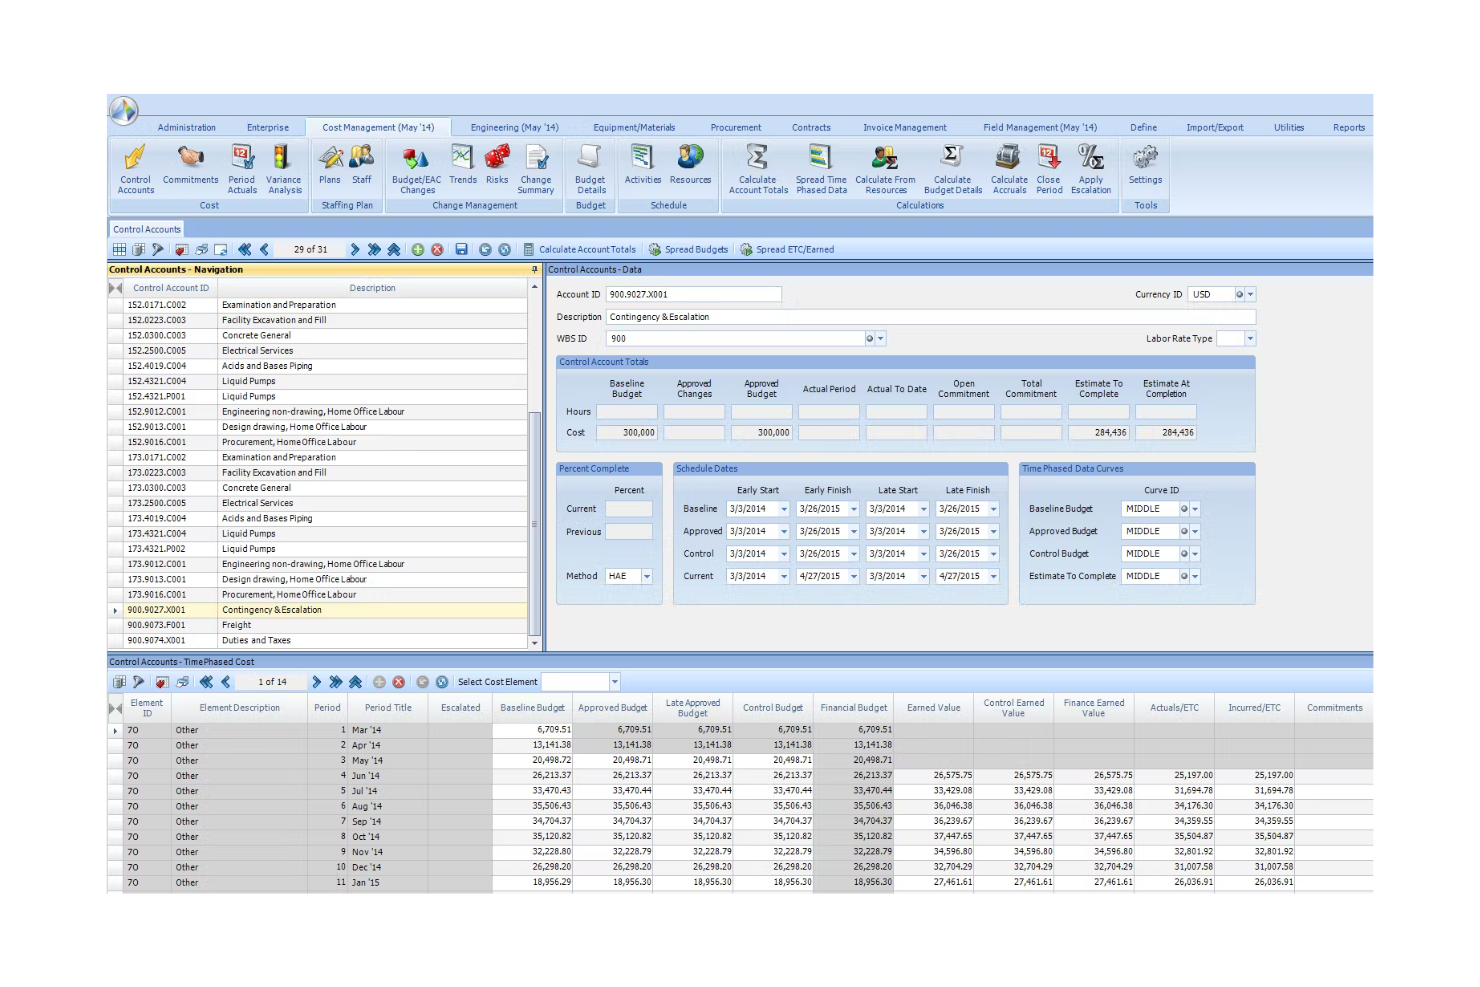1480x987 pixels.
Task: Expand the Labor Rate Type dropdown
Action: (1250, 339)
